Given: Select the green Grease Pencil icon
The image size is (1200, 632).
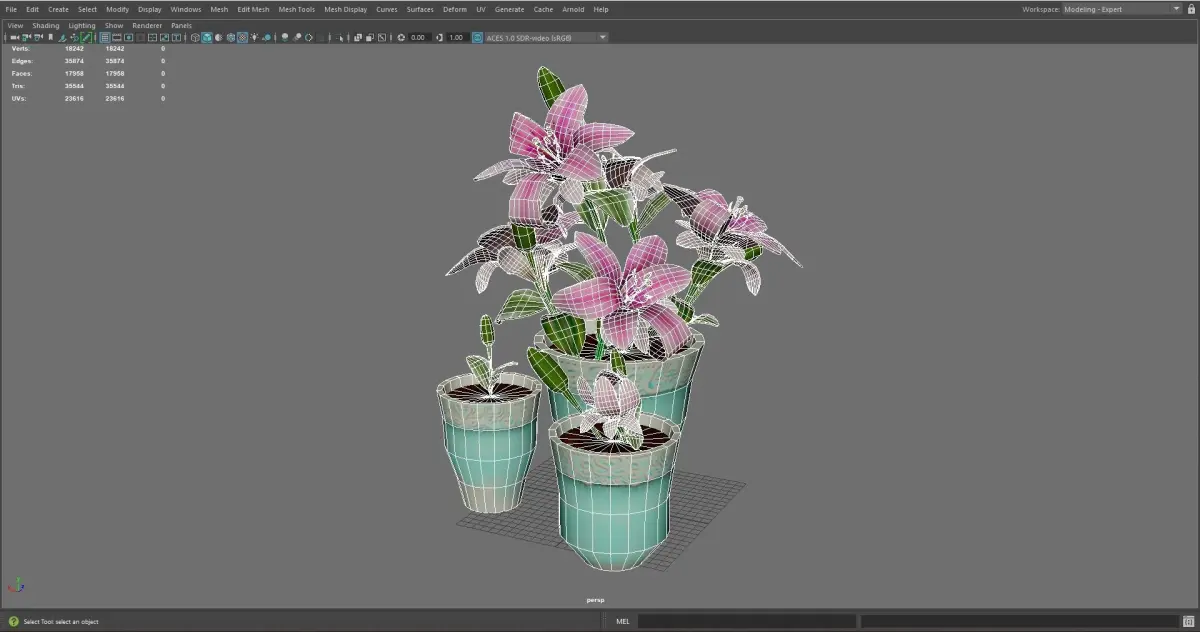Looking at the screenshot, I should click(86, 37).
